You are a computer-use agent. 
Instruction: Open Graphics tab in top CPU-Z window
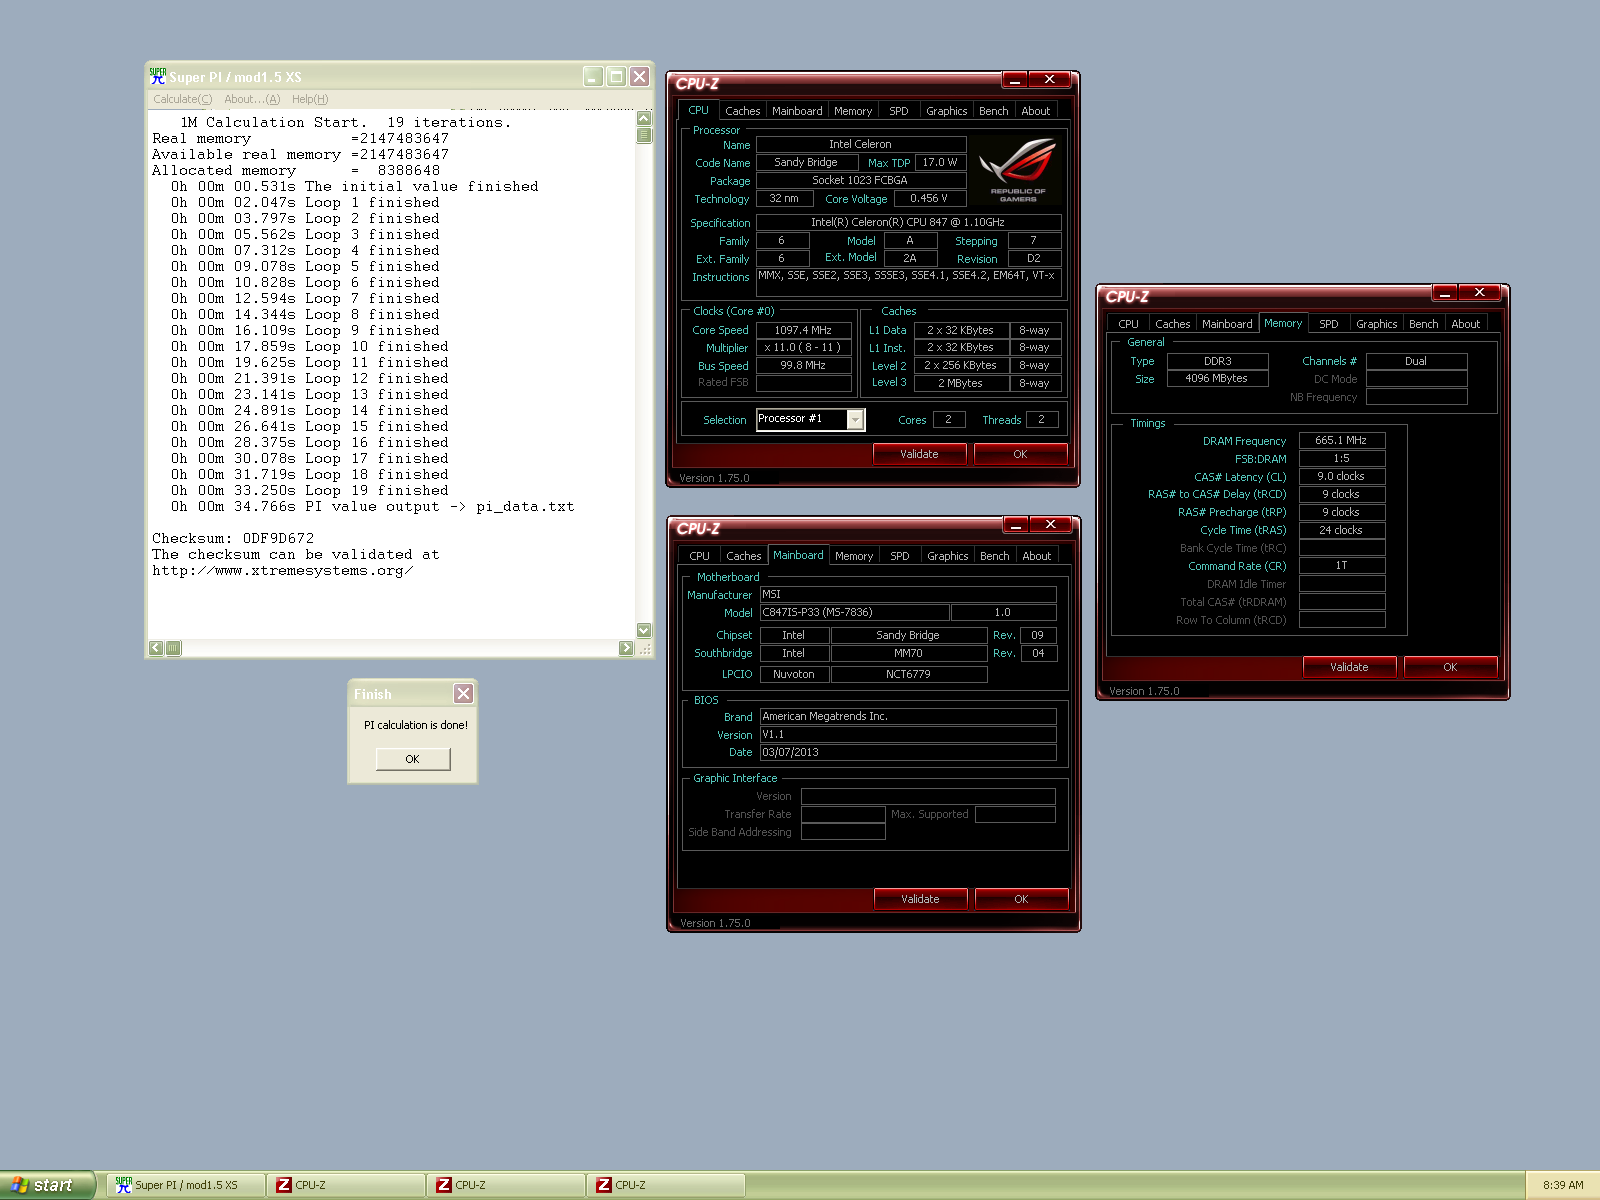tap(946, 111)
